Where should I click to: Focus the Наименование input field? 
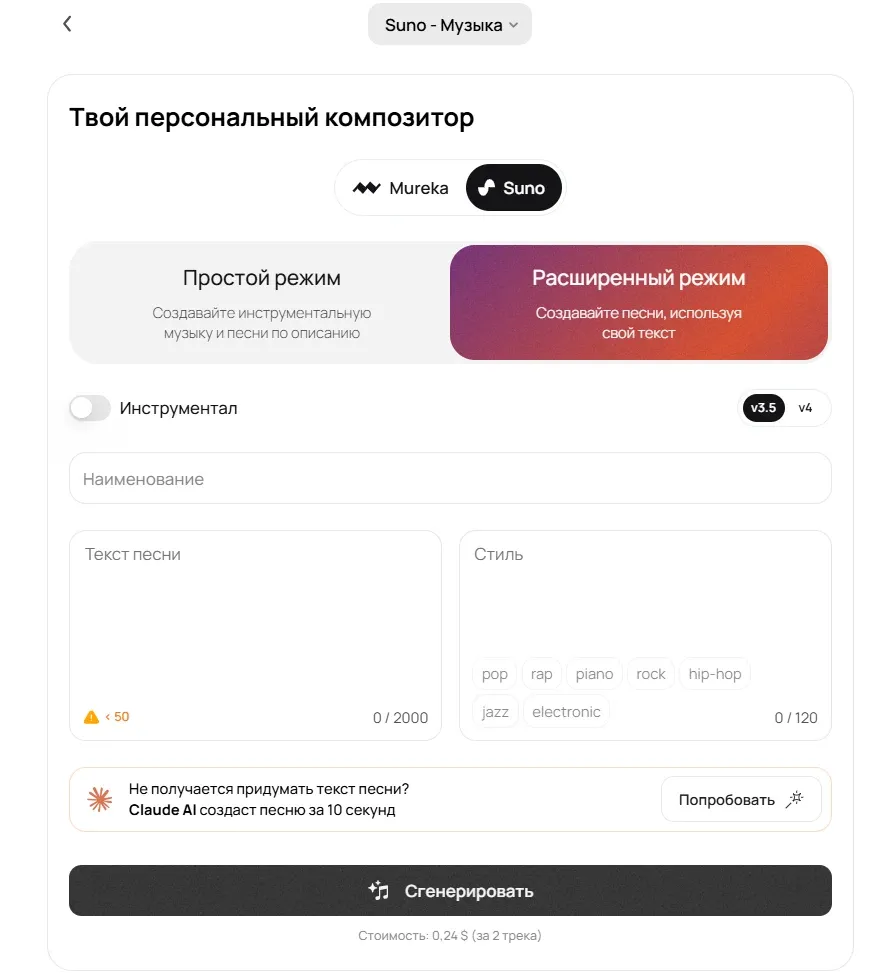450,478
